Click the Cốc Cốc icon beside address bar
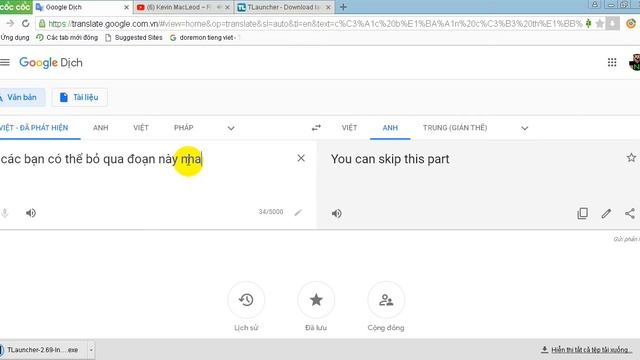 pos(631,24)
